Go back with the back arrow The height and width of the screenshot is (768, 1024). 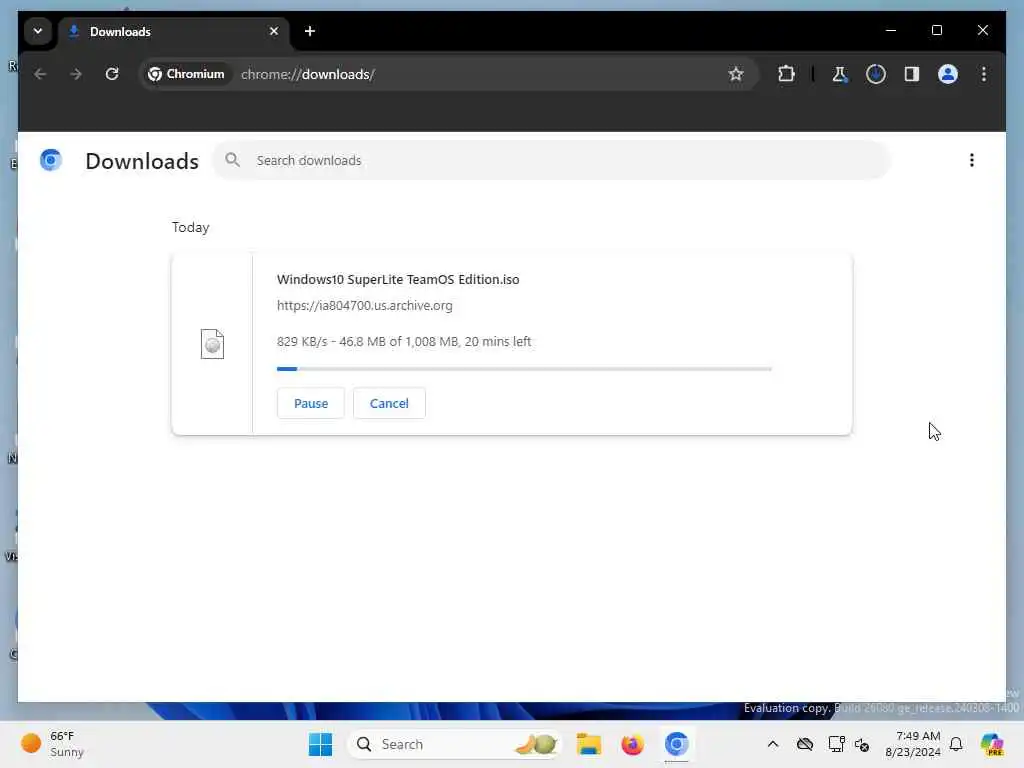40,74
